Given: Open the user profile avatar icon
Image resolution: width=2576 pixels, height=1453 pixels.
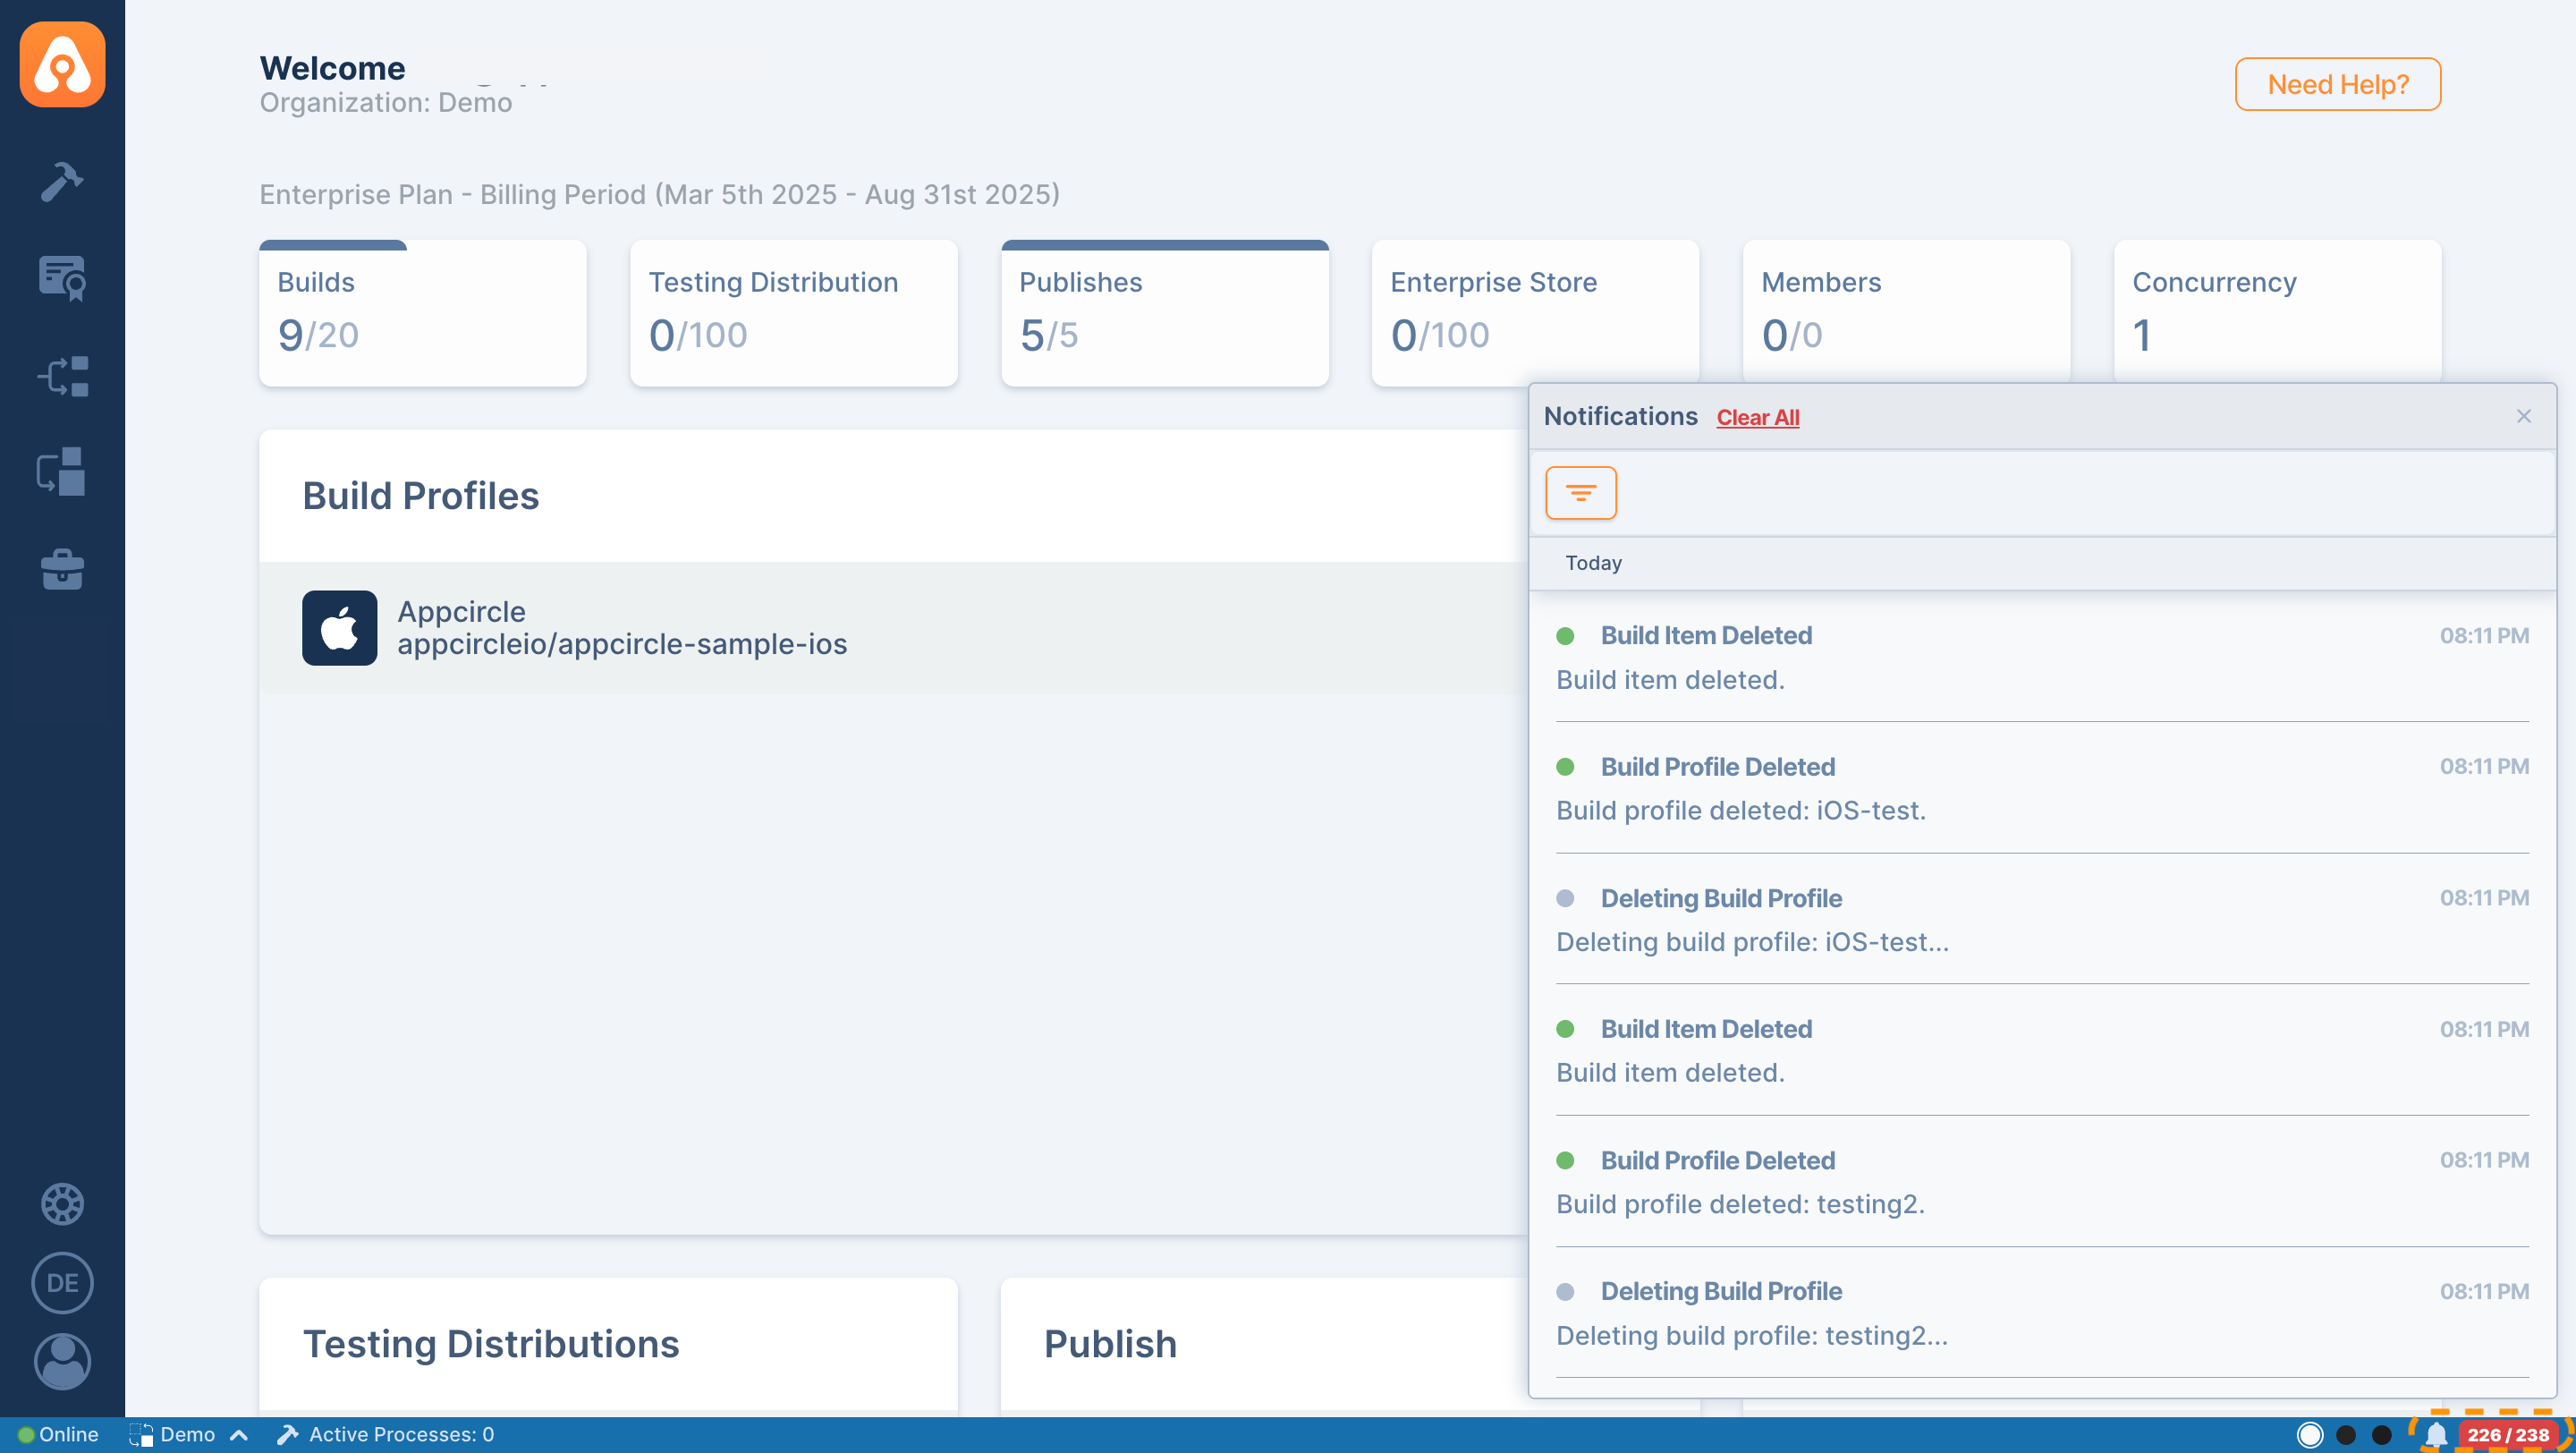Looking at the screenshot, I should click(62, 1361).
